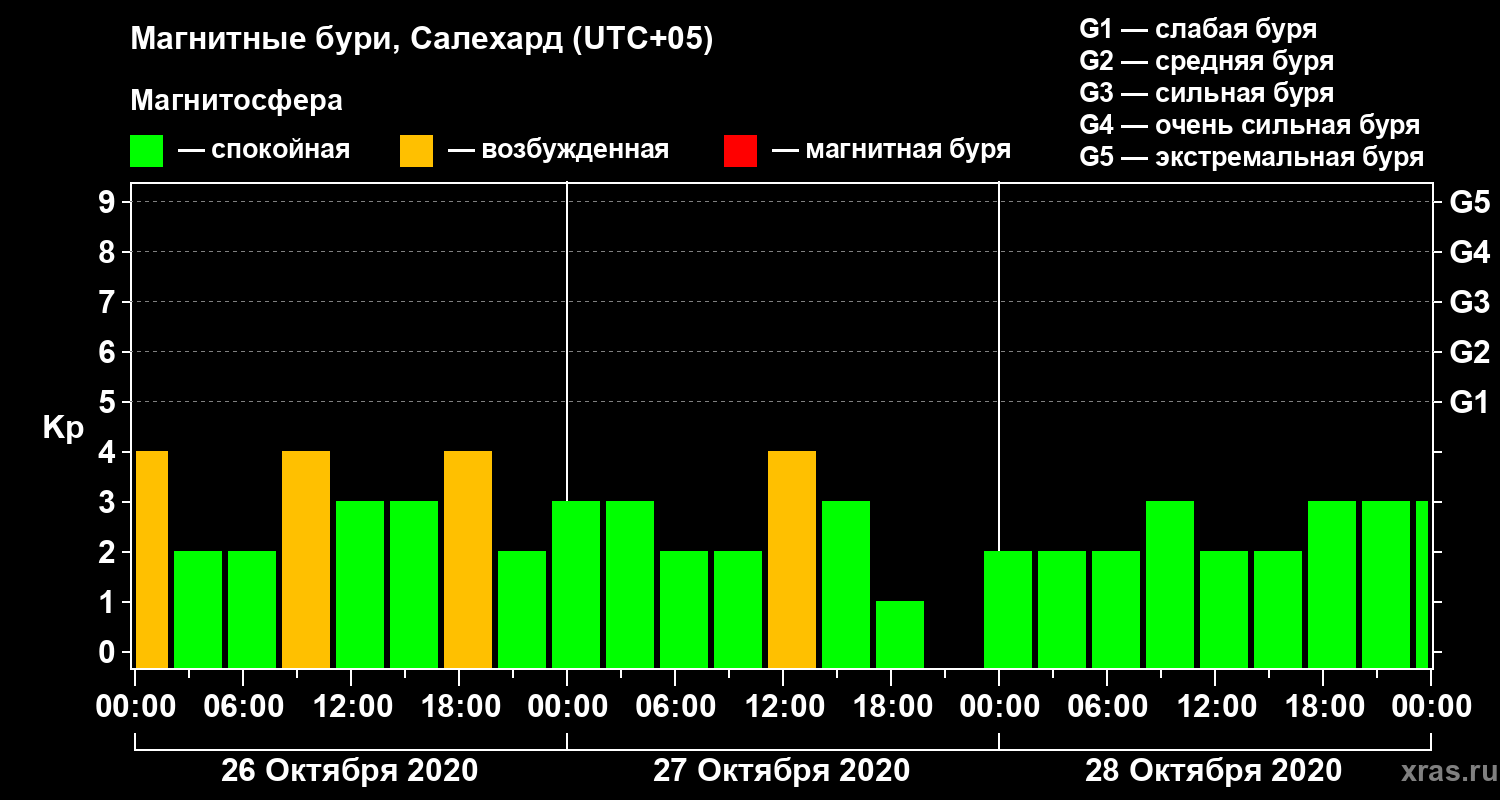Click the legend text '— возбужденная'
This screenshot has height=800, width=1500.
558,151
